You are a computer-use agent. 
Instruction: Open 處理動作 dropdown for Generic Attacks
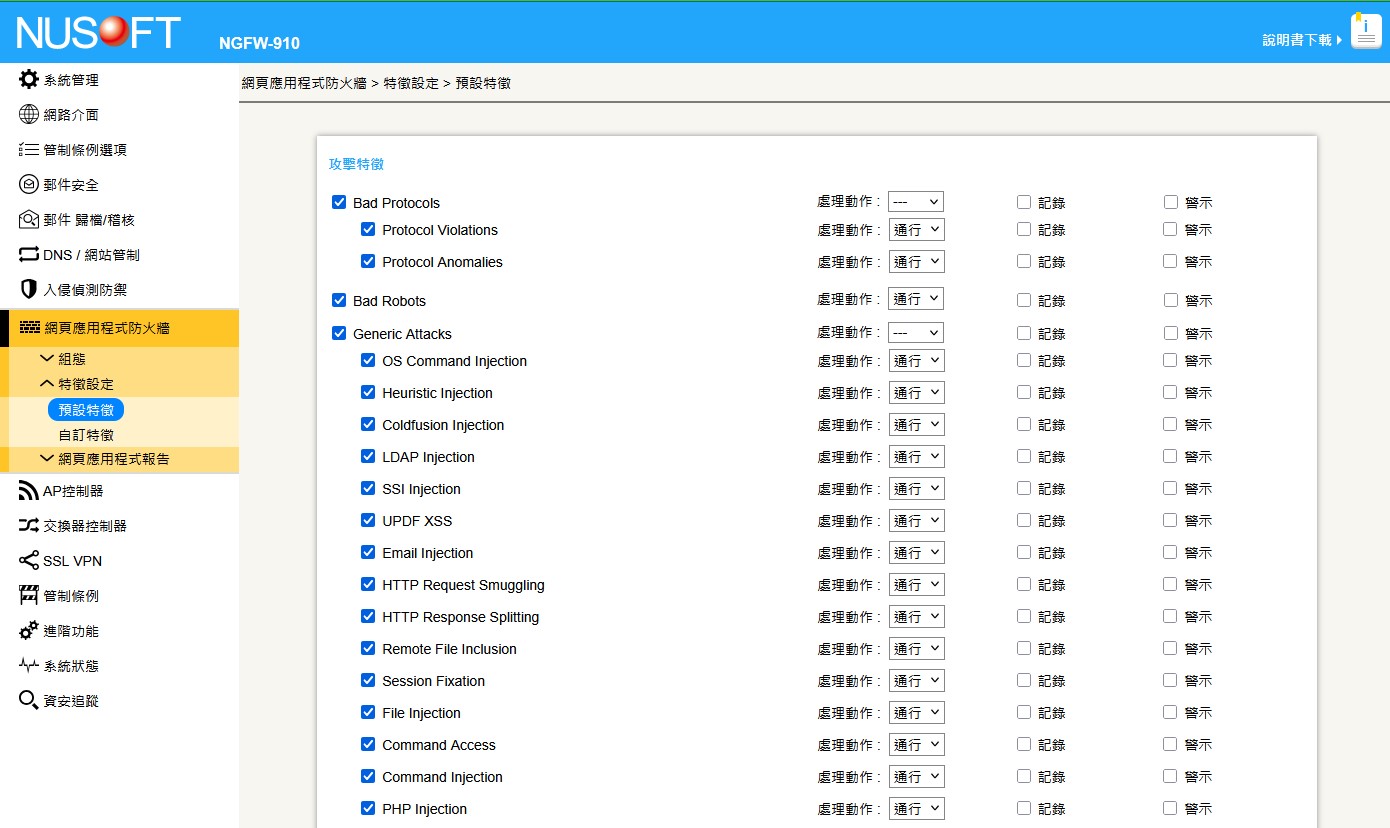(916, 333)
